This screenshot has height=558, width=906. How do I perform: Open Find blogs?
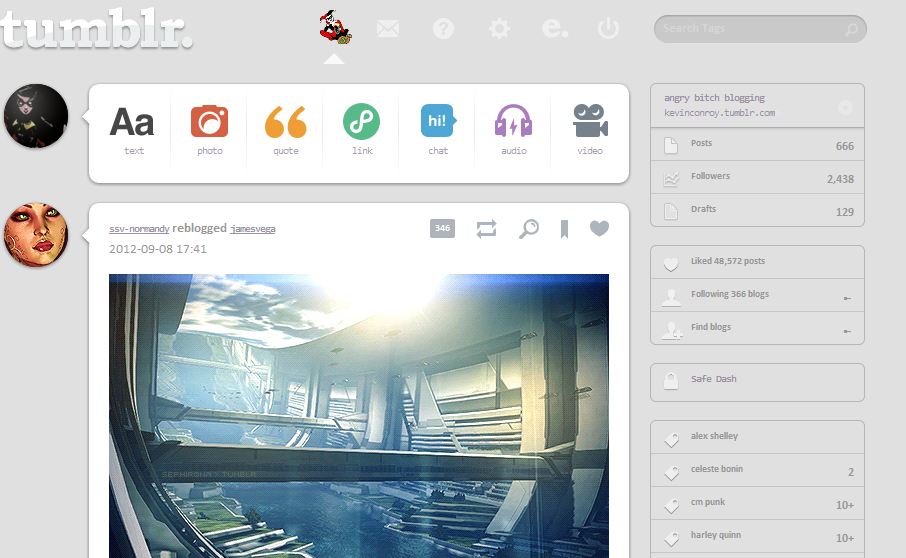click(x=758, y=329)
